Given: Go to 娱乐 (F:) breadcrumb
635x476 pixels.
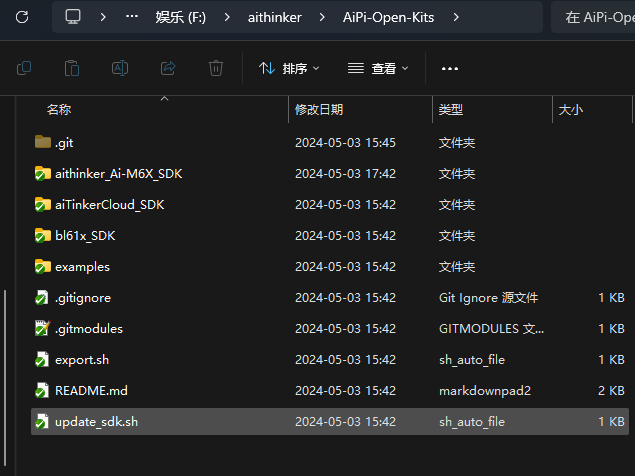Looking at the screenshot, I should (x=181, y=17).
